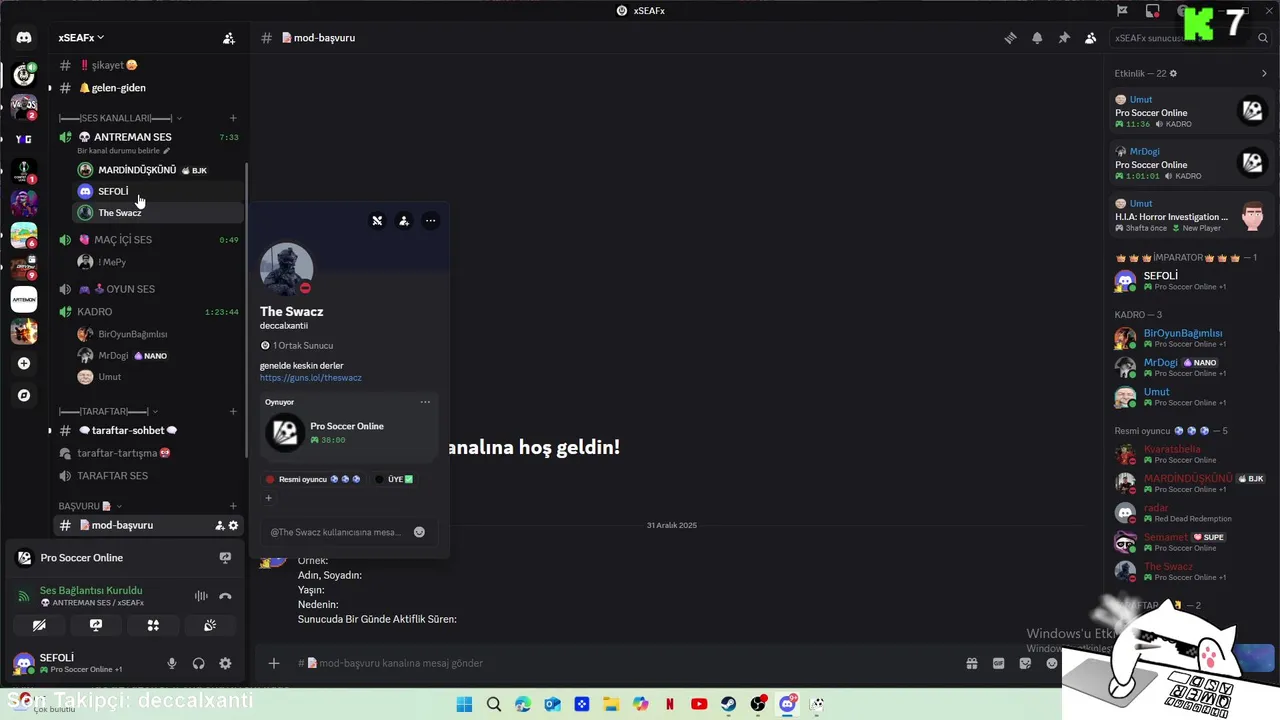This screenshot has height=720, width=1280.
Task: View 1 Ortak Sunucu mutual servers
Action: (x=297, y=345)
